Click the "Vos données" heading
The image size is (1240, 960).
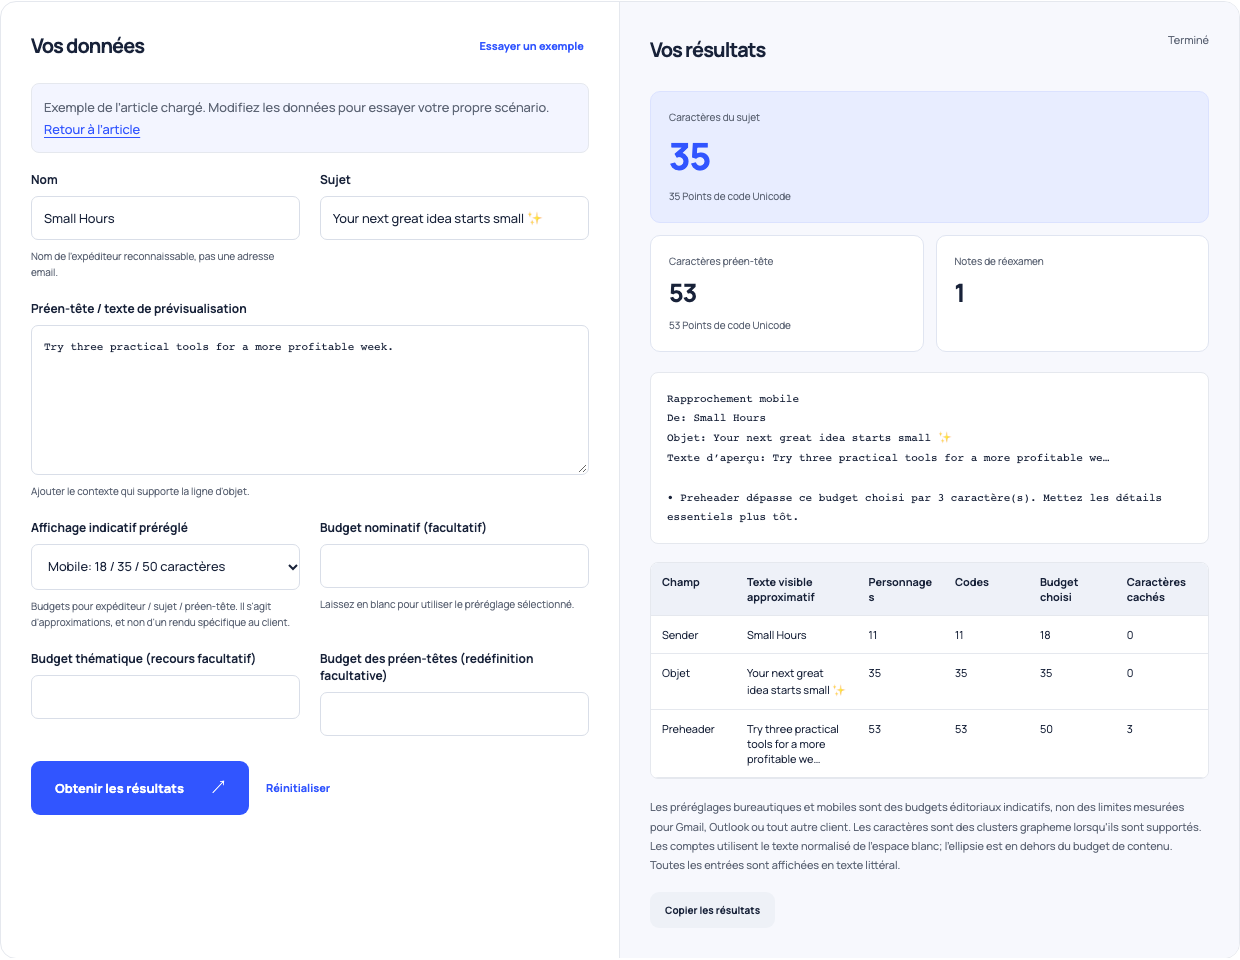[x=88, y=46]
